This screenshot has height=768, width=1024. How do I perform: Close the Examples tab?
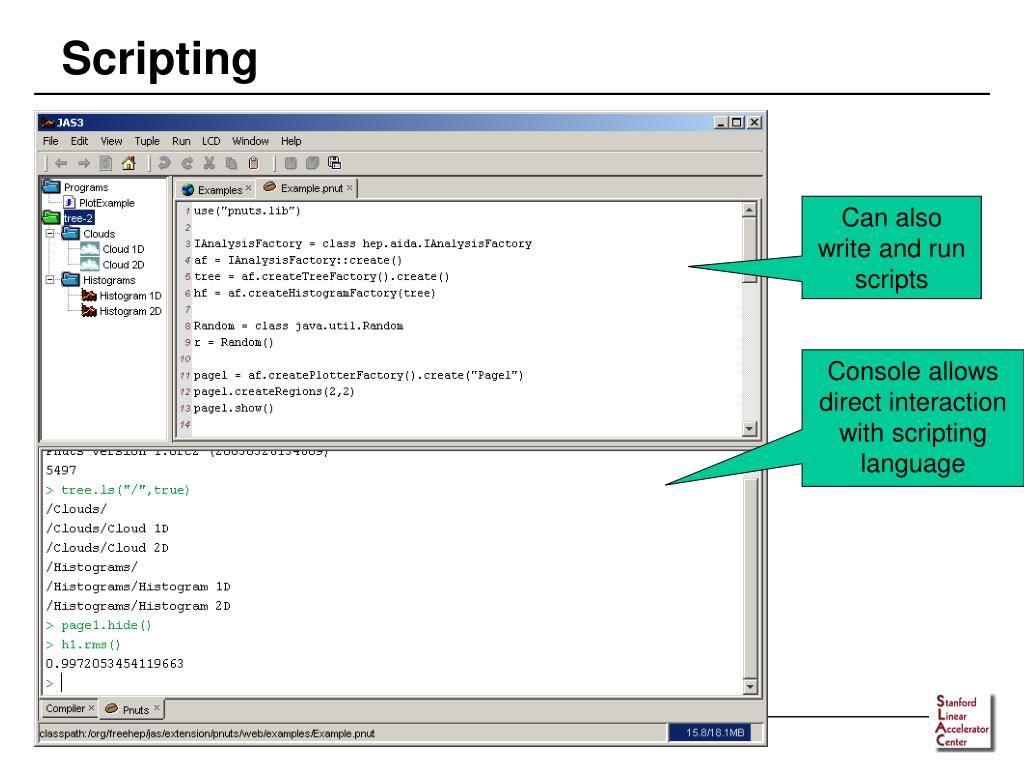pos(248,188)
